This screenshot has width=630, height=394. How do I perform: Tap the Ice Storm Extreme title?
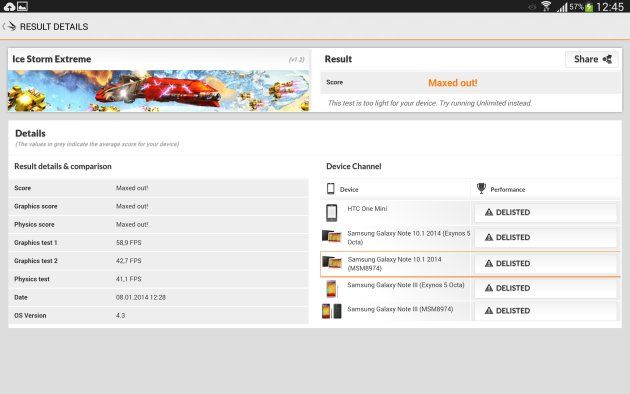[x=51, y=59]
